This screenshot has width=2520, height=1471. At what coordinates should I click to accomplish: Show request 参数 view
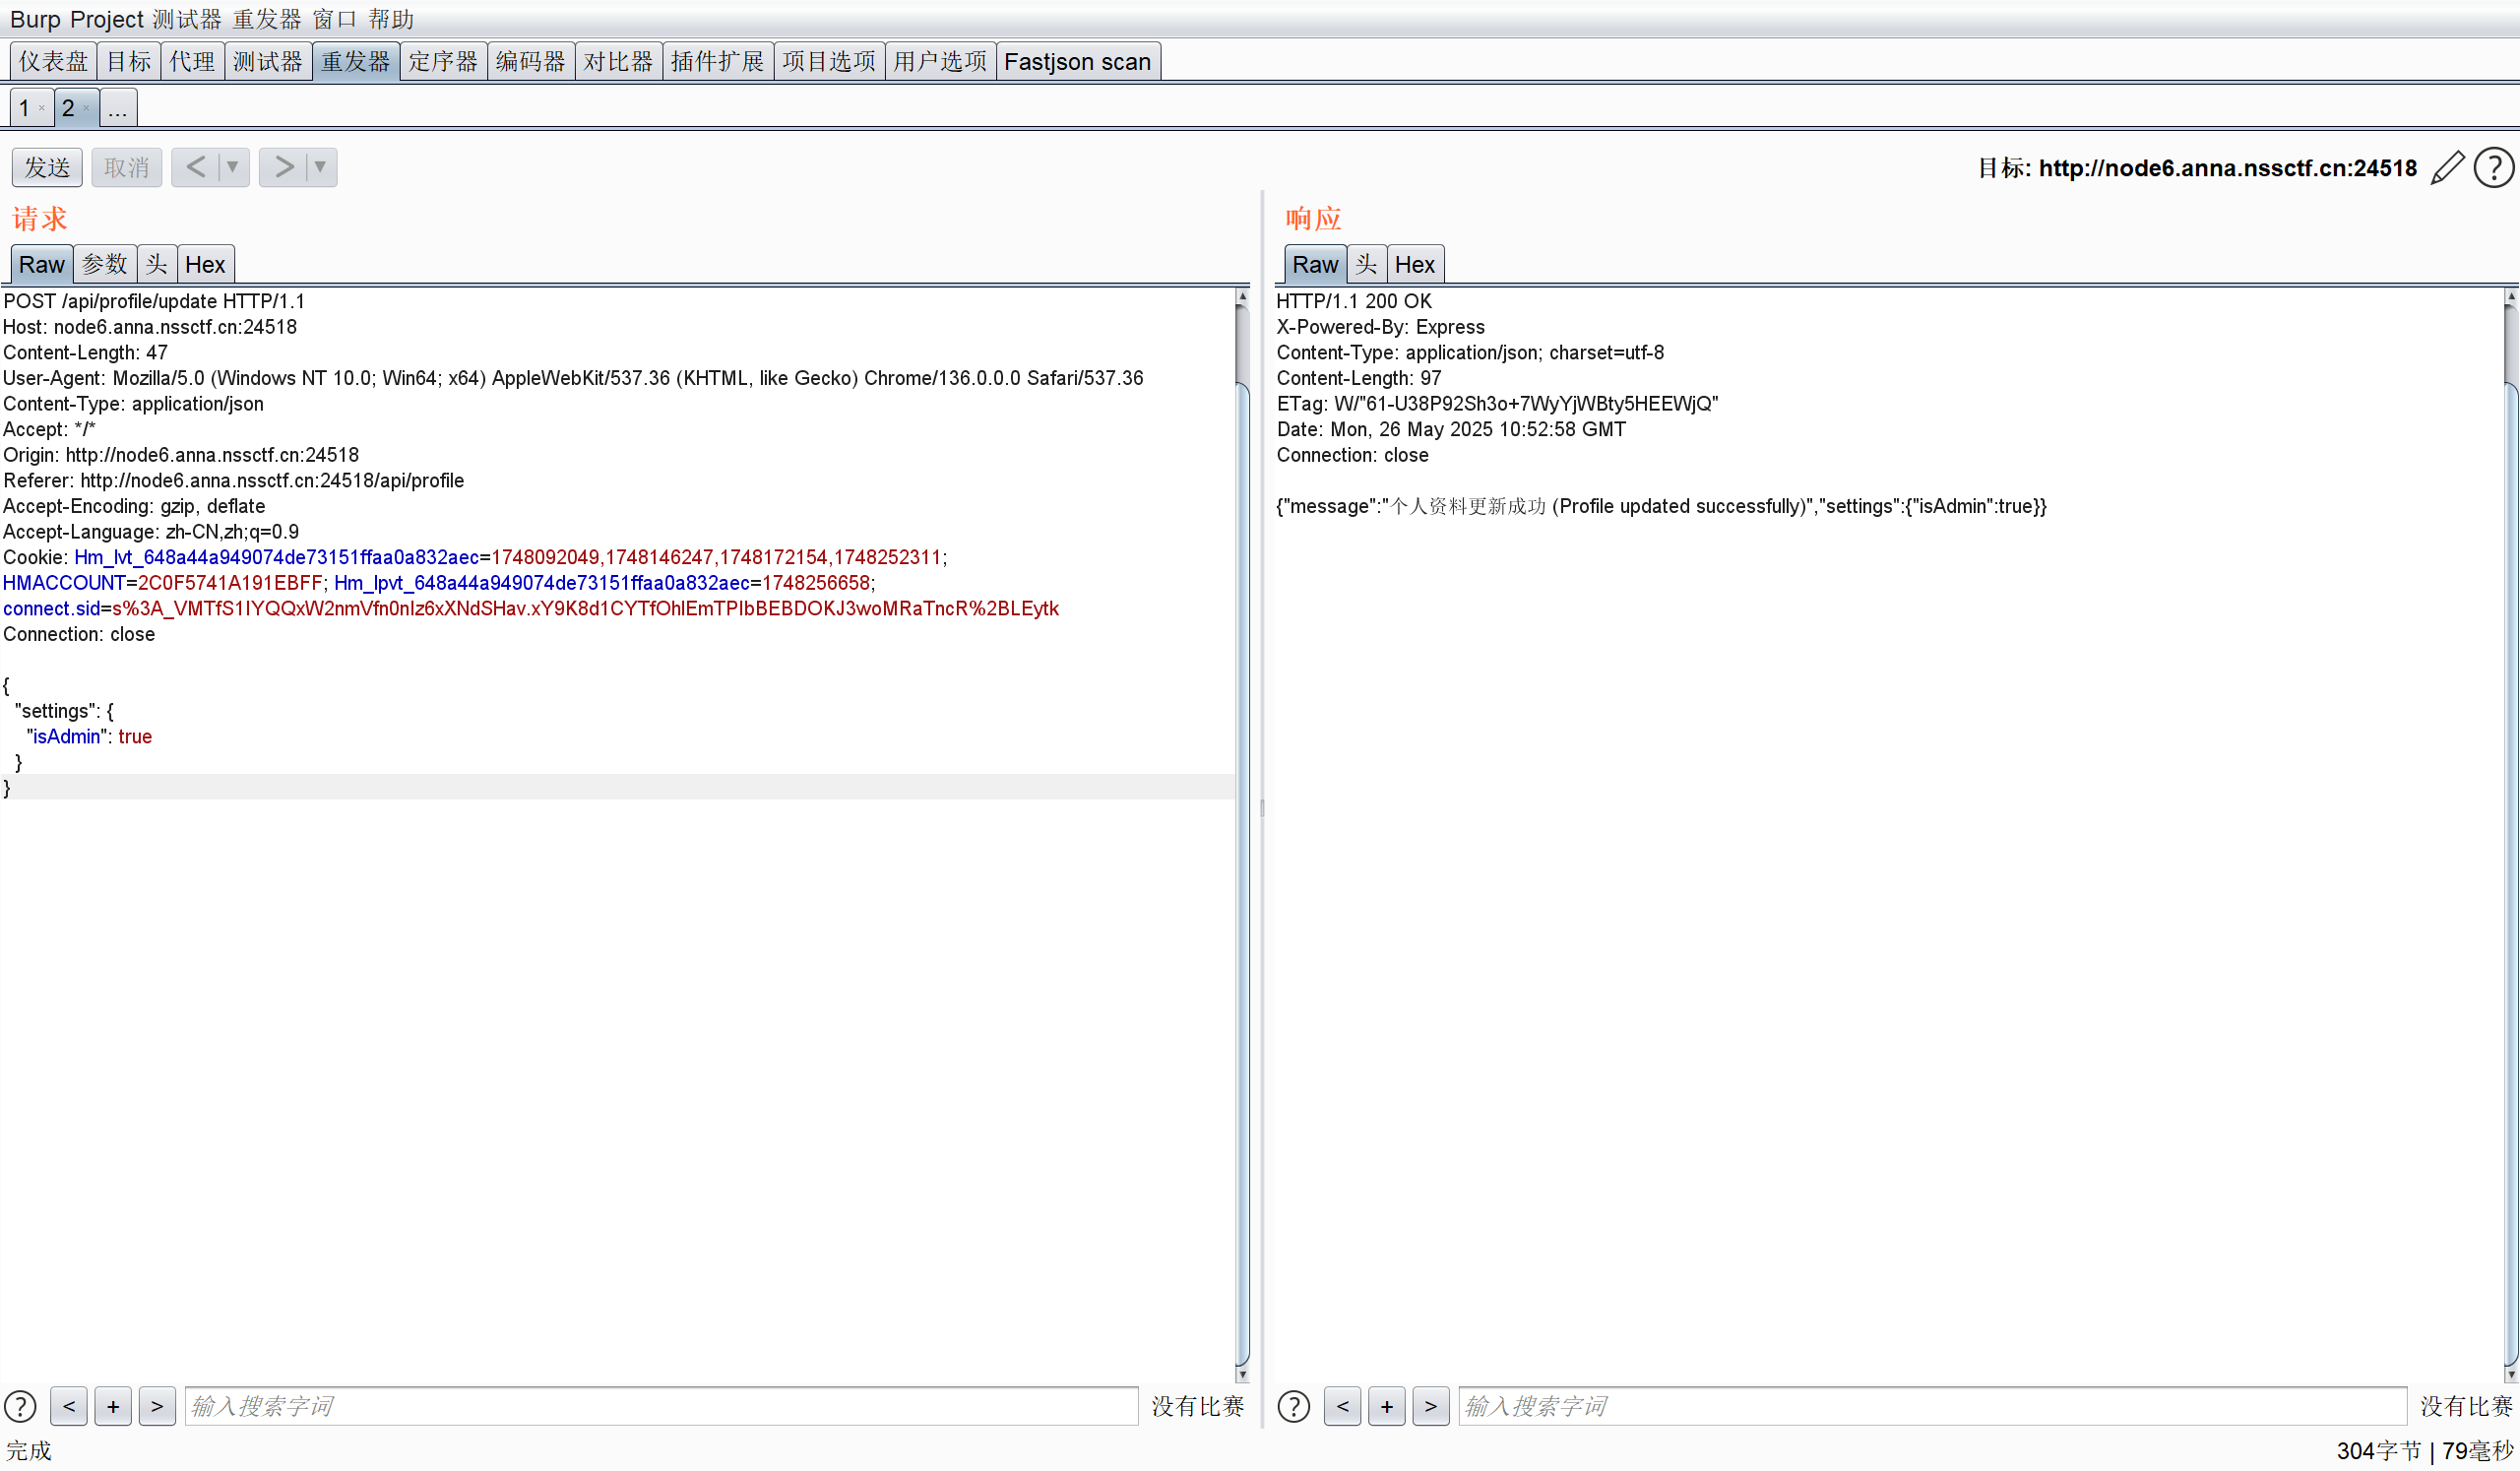click(x=104, y=265)
